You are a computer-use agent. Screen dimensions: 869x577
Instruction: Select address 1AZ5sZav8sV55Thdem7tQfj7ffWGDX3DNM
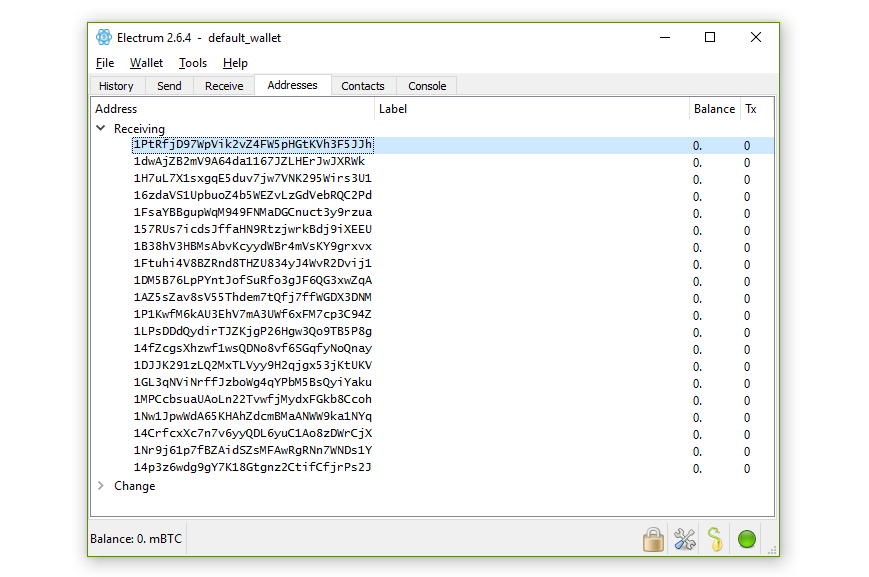(x=253, y=298)
